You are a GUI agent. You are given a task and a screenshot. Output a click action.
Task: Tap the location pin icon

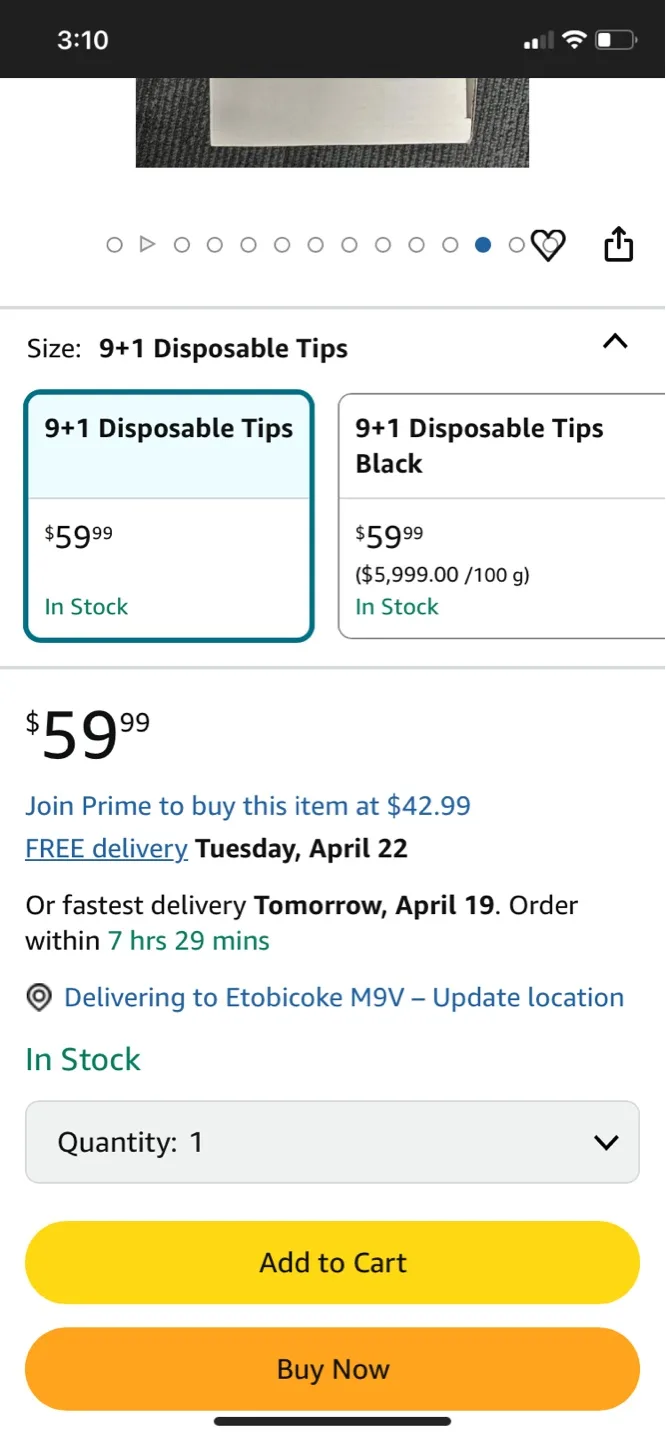(x=39, y=997)
